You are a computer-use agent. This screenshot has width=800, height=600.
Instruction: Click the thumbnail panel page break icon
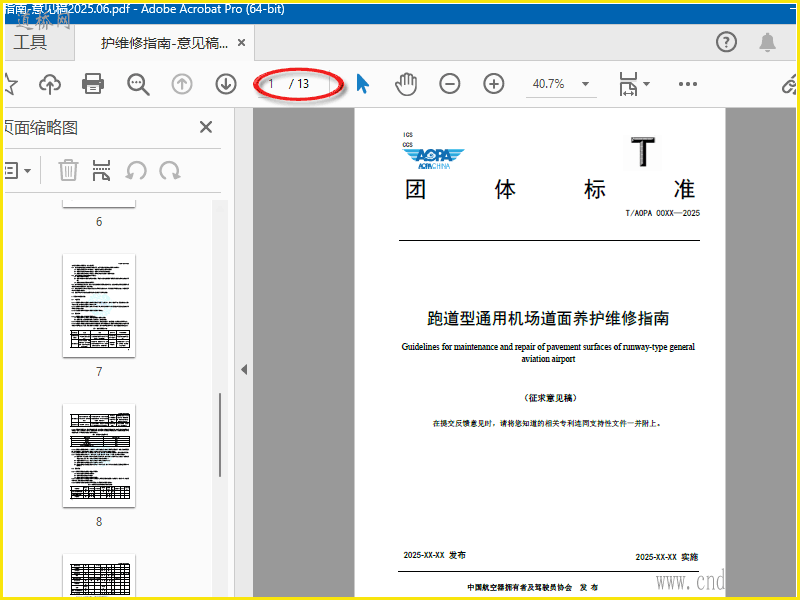coord(102,170)
